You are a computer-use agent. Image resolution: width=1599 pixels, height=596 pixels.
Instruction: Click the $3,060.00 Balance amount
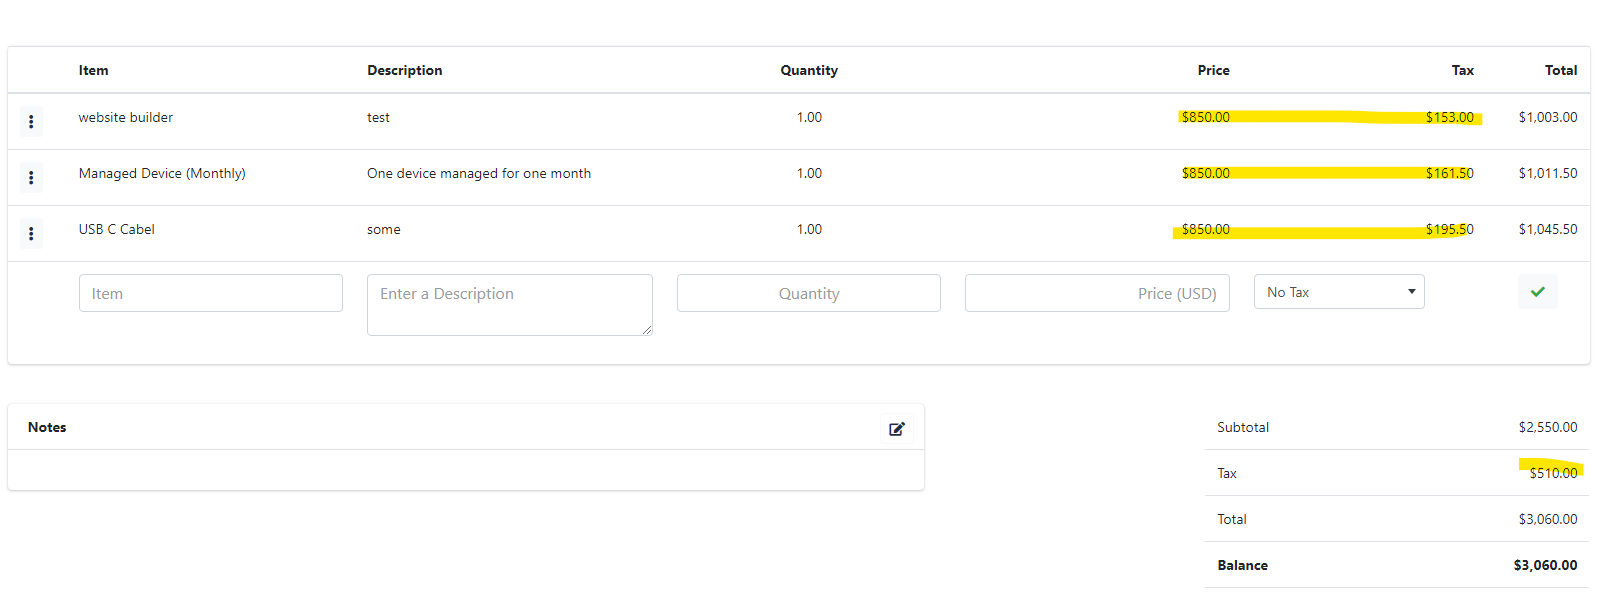(1545, 565)
